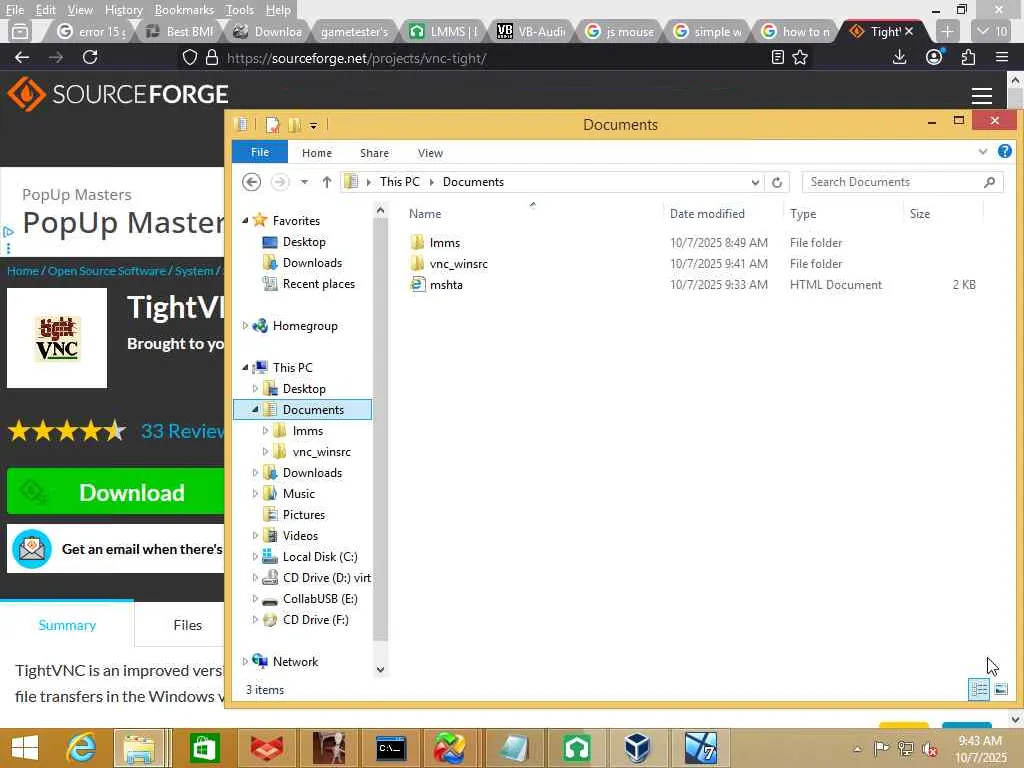
Task: Open the File ribbon tab
Action: [x=259, y=152]
